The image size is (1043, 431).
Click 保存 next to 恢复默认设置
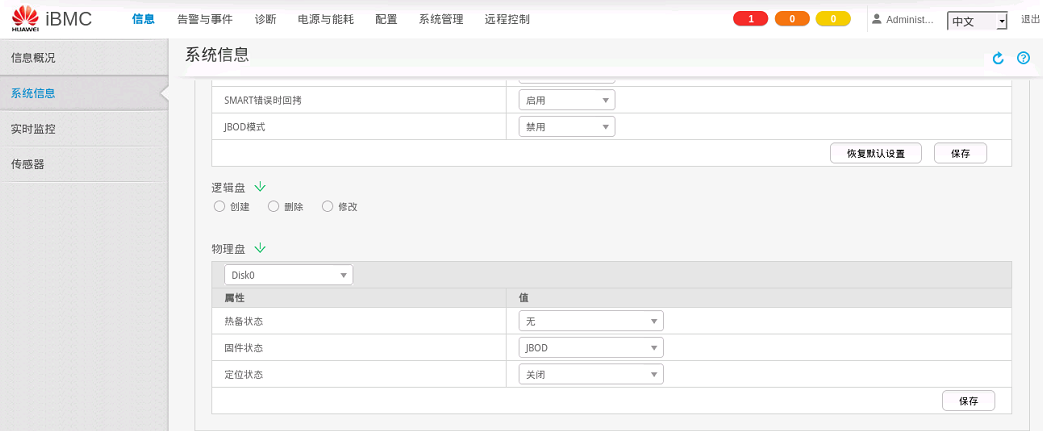click(x=961, y=153)
